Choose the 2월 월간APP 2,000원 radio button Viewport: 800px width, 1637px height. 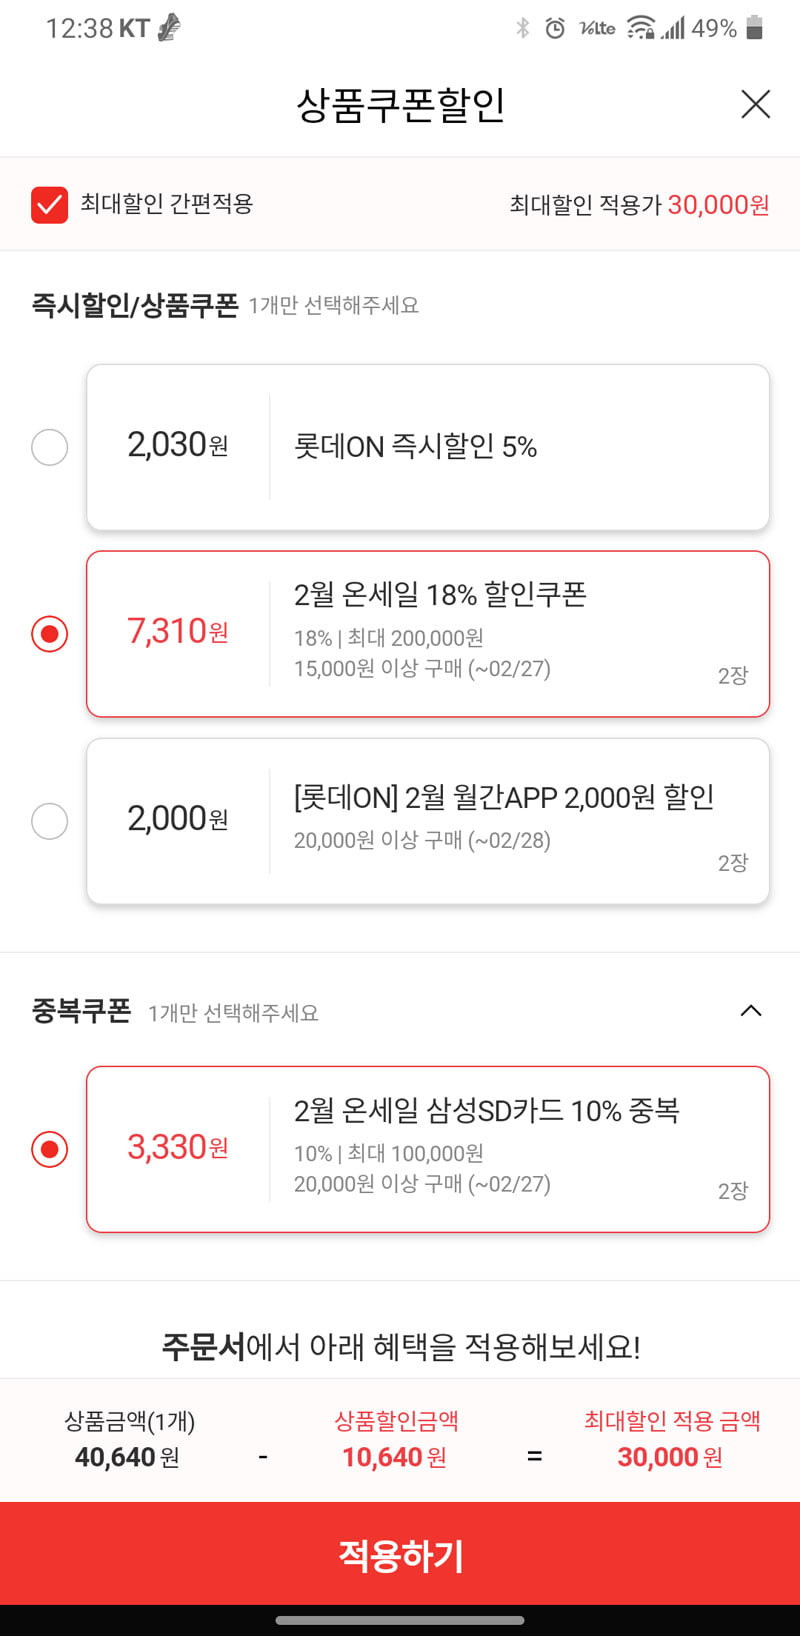click(50, 821)
